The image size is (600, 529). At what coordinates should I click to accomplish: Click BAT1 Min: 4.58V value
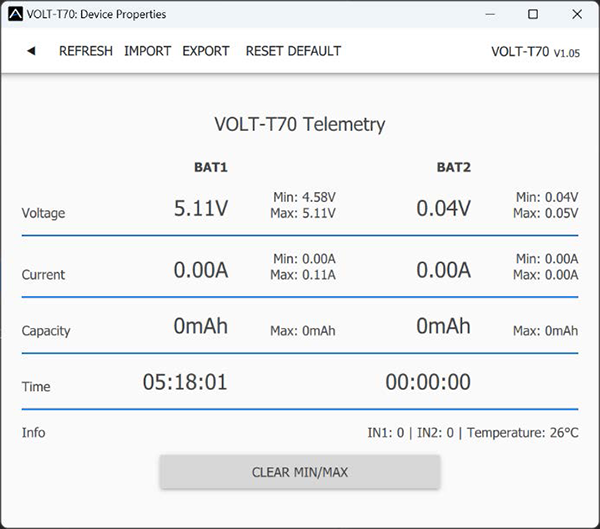[x=304, y=197]
